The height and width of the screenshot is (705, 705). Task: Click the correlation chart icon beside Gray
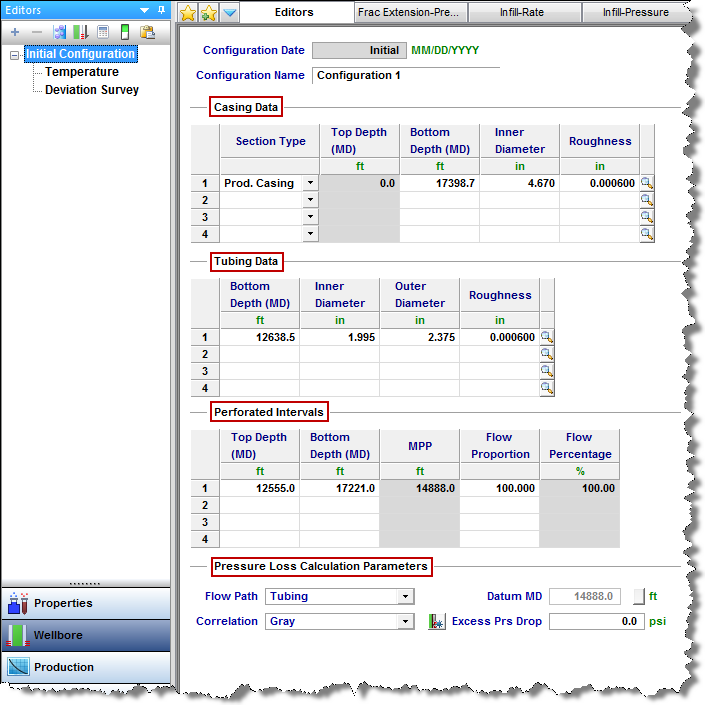436,622
